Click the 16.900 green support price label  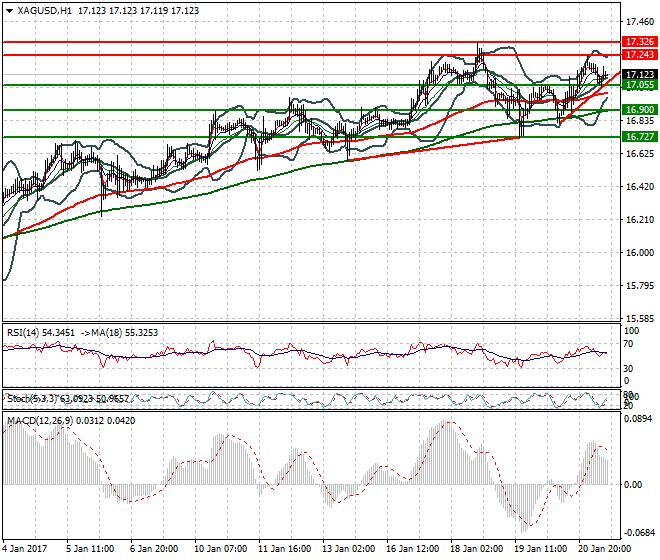pyautogui.click(x=639, y=110)
